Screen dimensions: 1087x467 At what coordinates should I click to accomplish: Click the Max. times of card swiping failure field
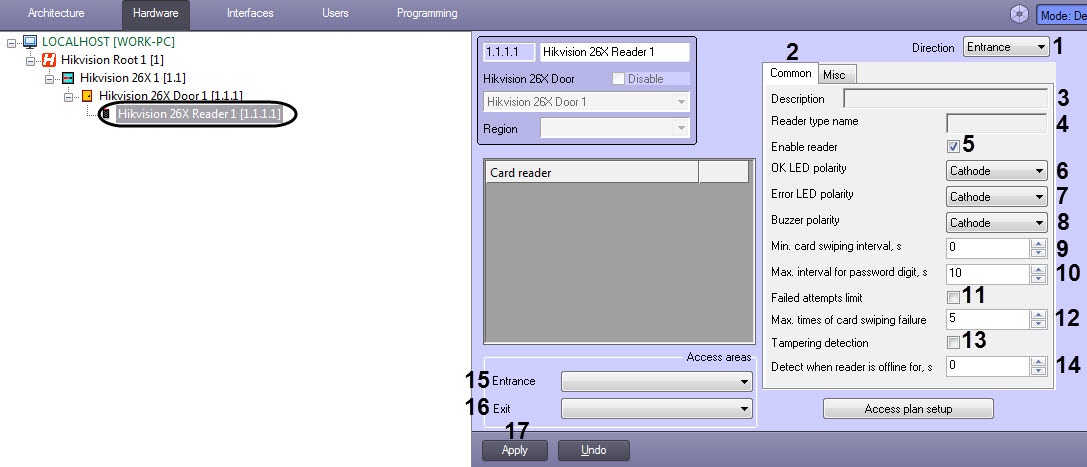(x=987, y=319)
